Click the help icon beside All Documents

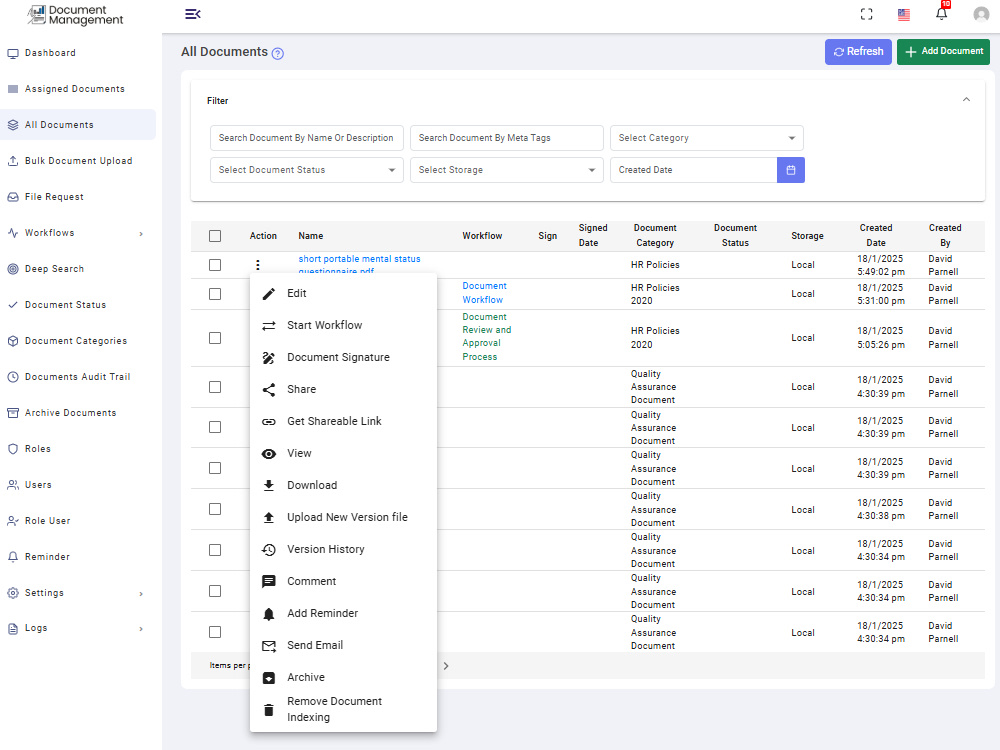point(277,54)
